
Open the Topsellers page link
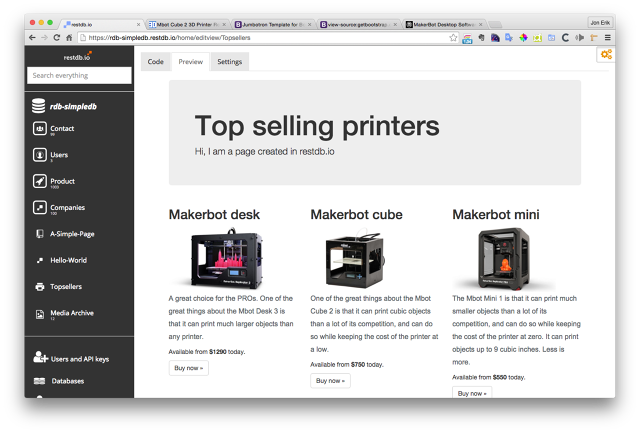pyautogui.click(x=66, y=287)
